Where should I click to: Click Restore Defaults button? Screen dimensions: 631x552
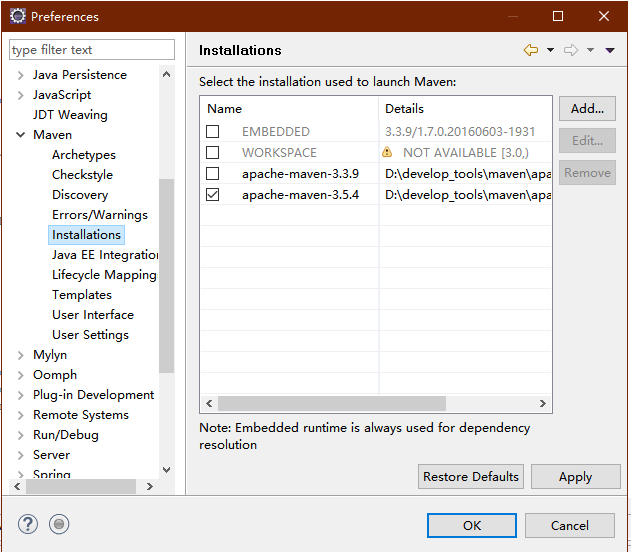click(x=471, y=477)
